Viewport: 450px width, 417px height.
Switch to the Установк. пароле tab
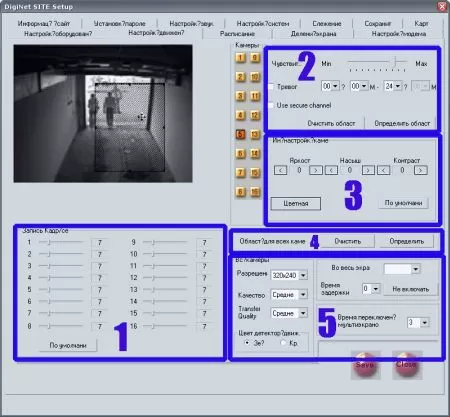tap(119, 23)
